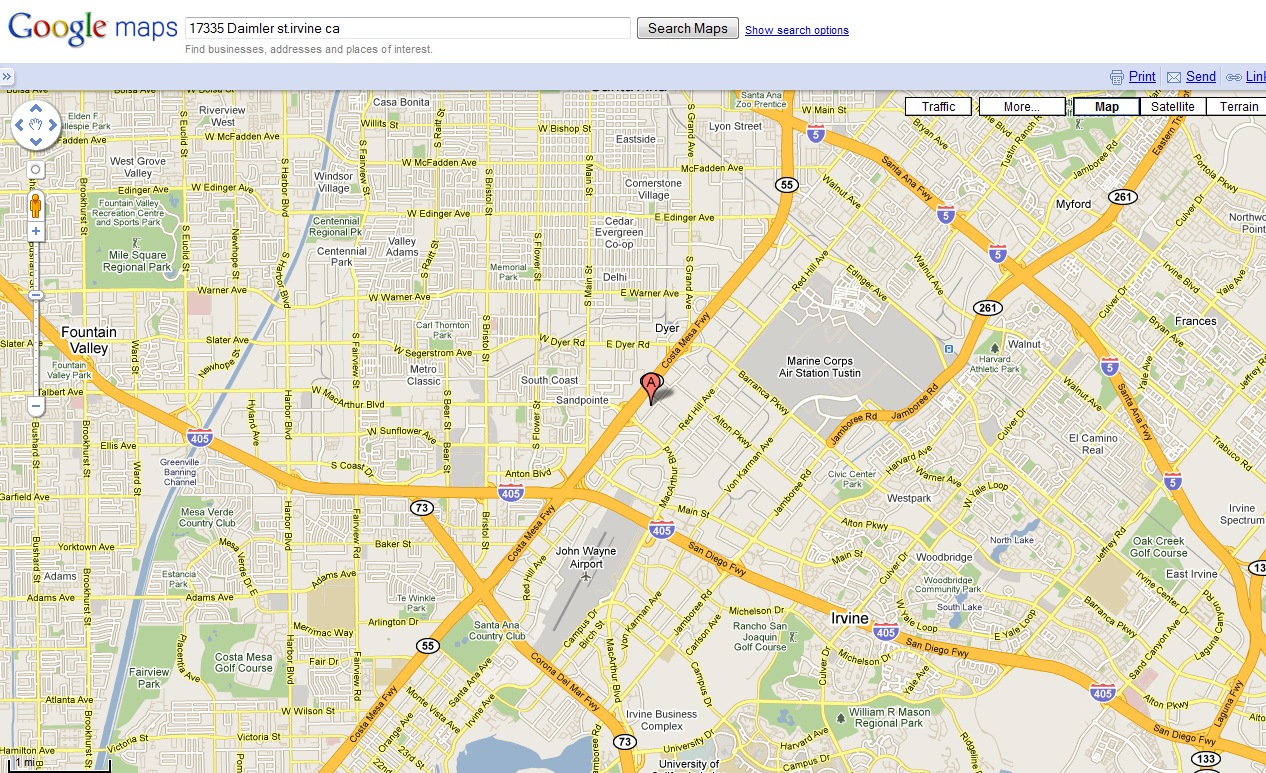Expand the collapsed left side panel
This screenshot has height=773, width=1266.
pos(6,76)
